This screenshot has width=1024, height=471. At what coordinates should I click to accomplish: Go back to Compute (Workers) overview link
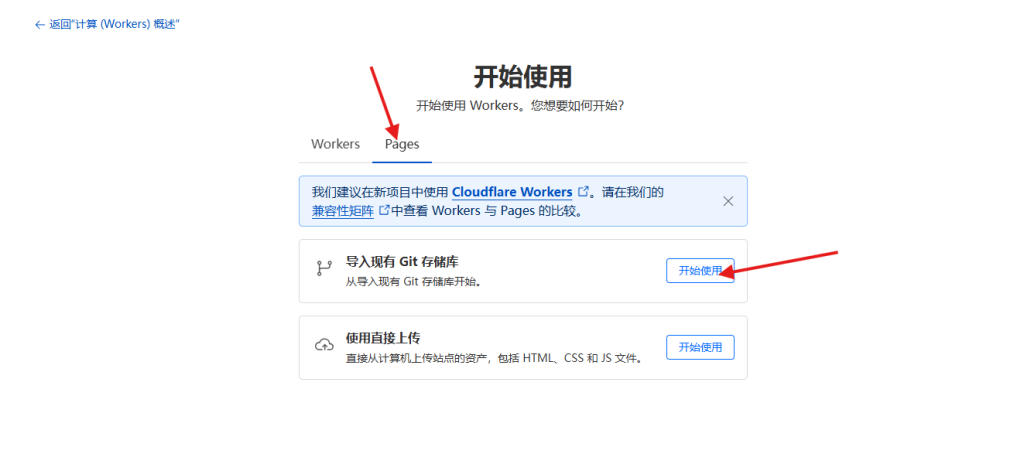tap(107, 24)
